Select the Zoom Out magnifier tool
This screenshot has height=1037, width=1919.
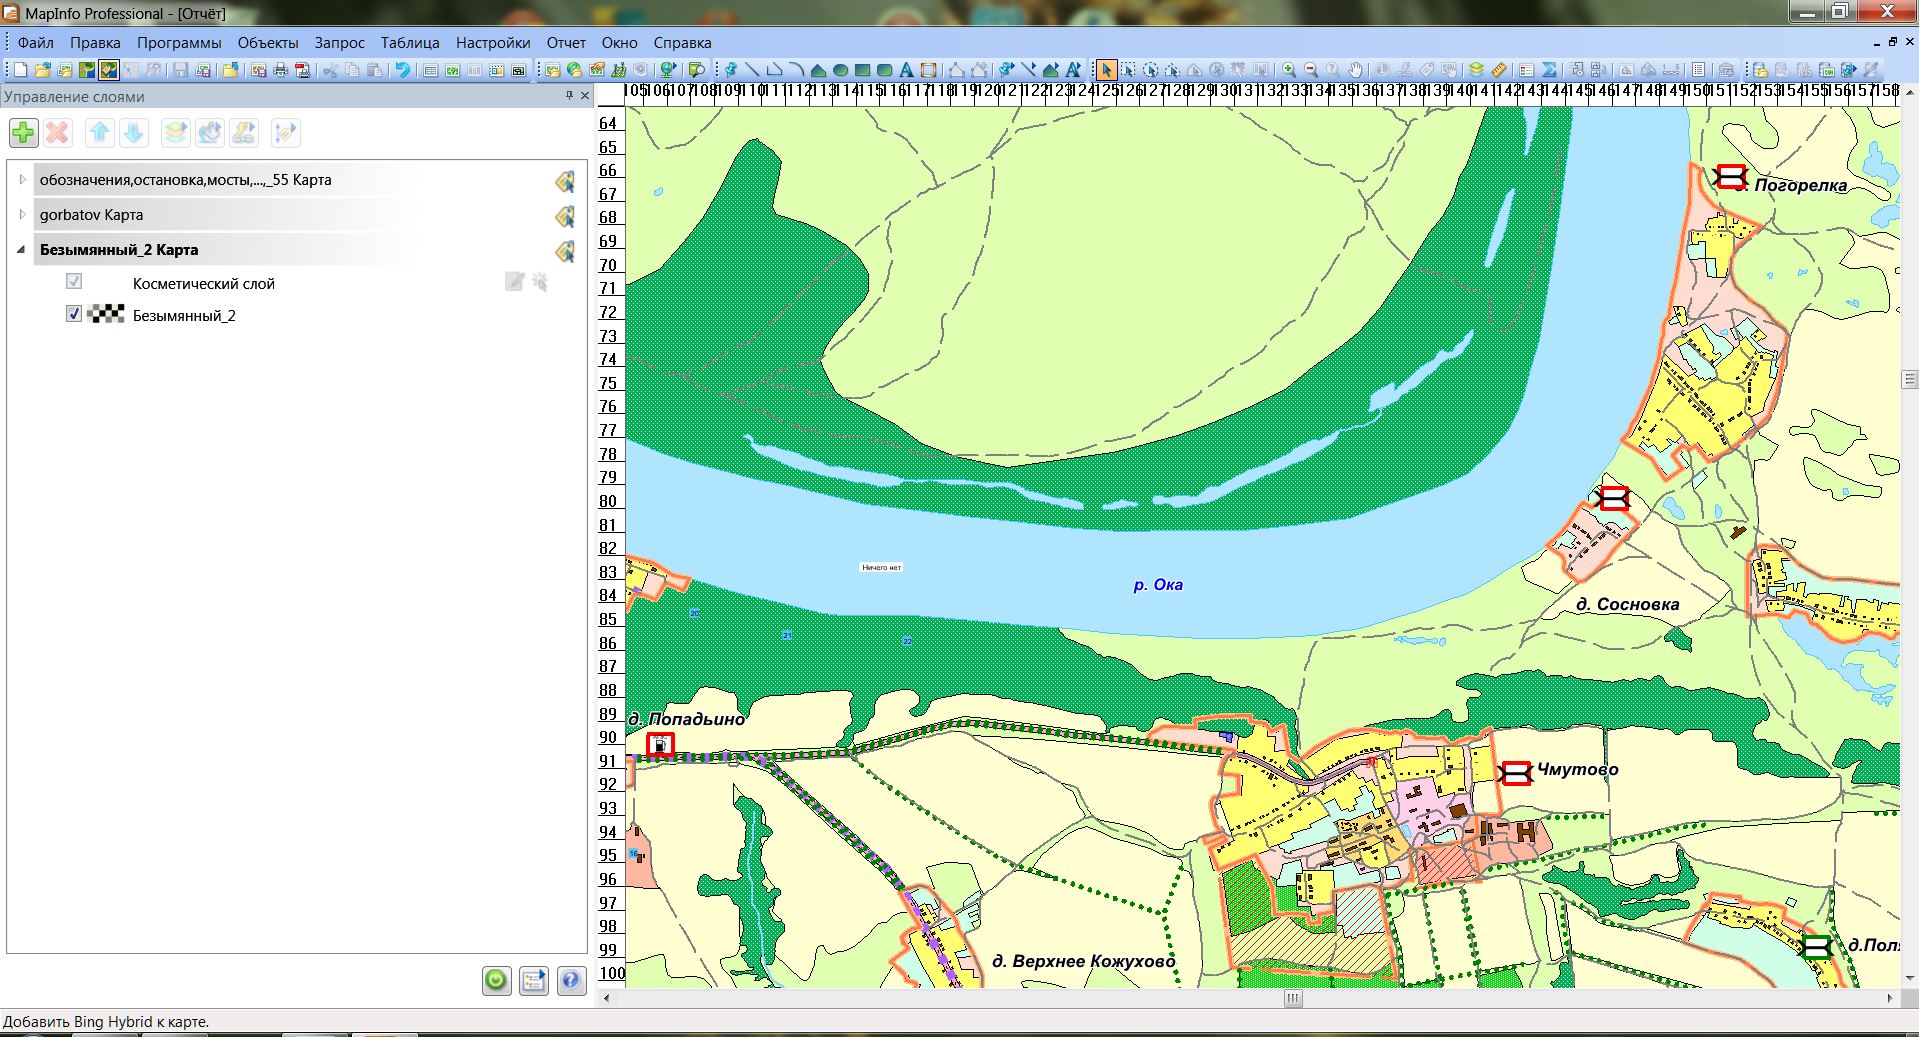tap(1311, 70)
